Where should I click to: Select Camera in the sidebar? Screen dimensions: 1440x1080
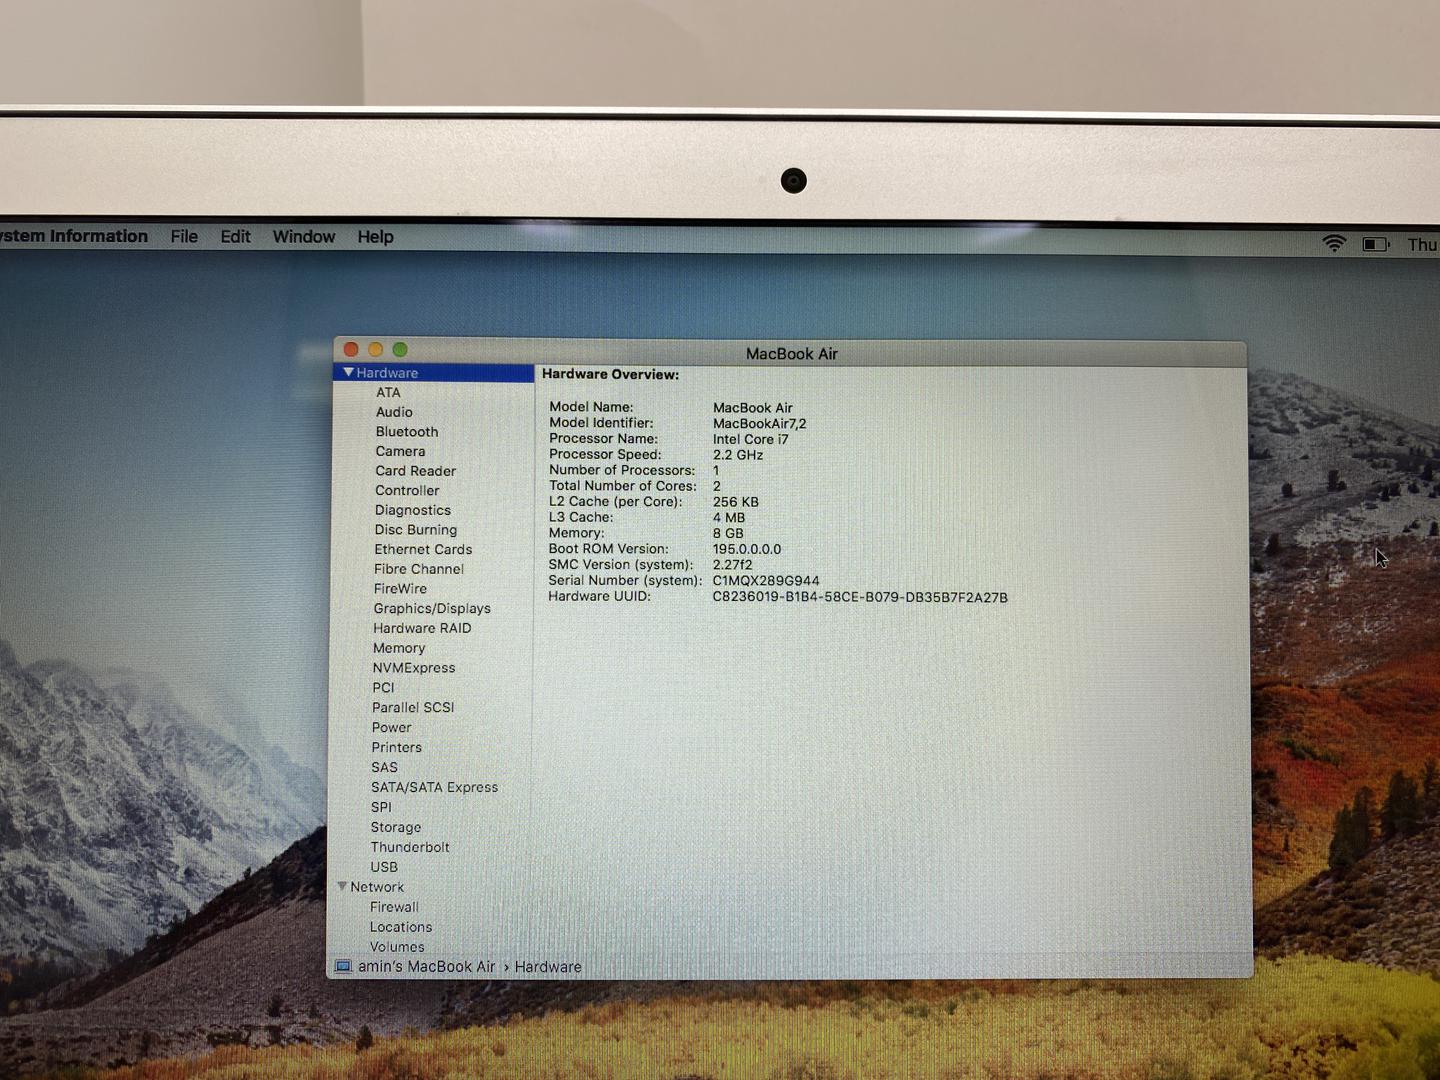[400, 451]
